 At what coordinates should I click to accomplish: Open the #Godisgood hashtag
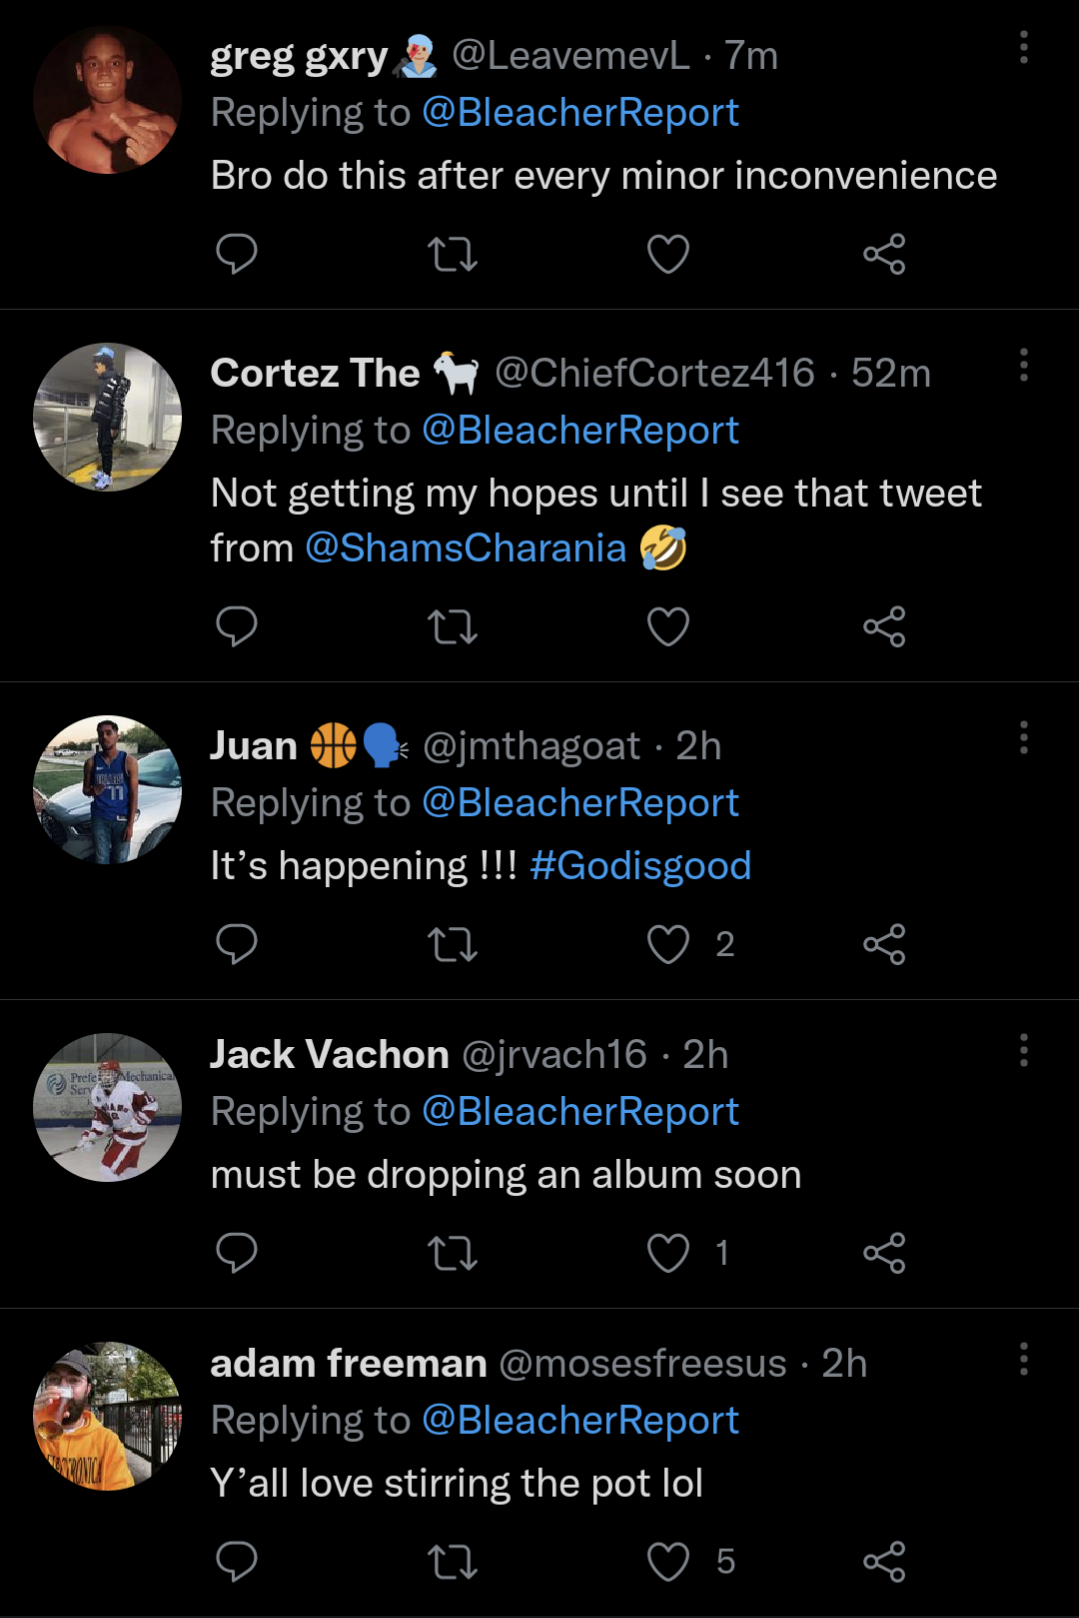pos(640,866)
